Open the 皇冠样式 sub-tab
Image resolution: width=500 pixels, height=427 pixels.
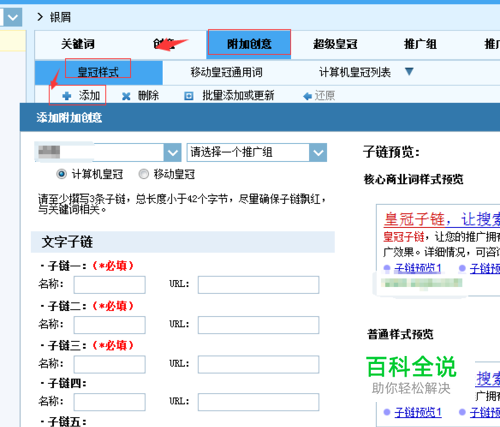98,72
